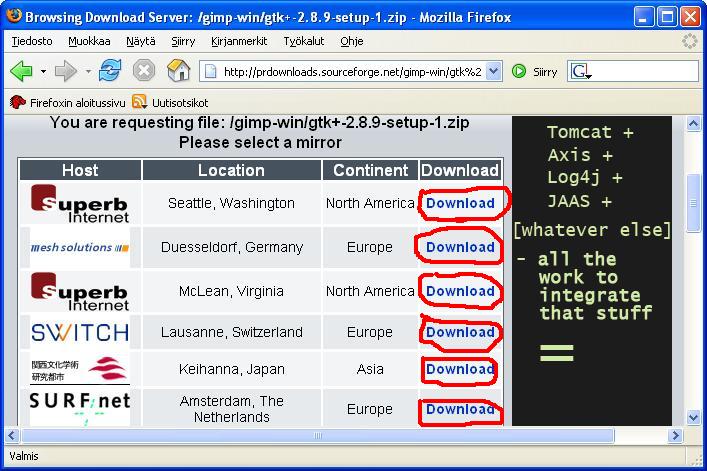Open the search engine selector dropdown
This screenshot has width=707, height=471.
click(581, 72)
